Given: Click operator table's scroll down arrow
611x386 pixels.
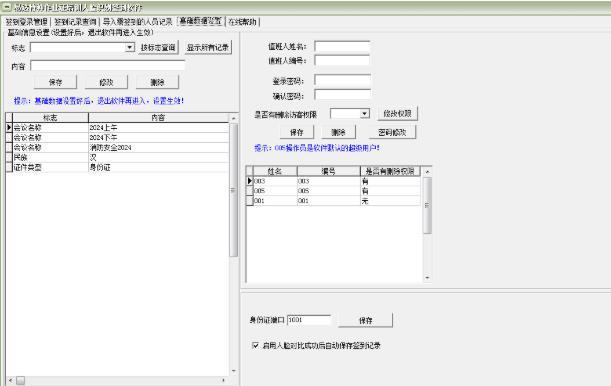Looking at the screenshot, I should 427,278.
